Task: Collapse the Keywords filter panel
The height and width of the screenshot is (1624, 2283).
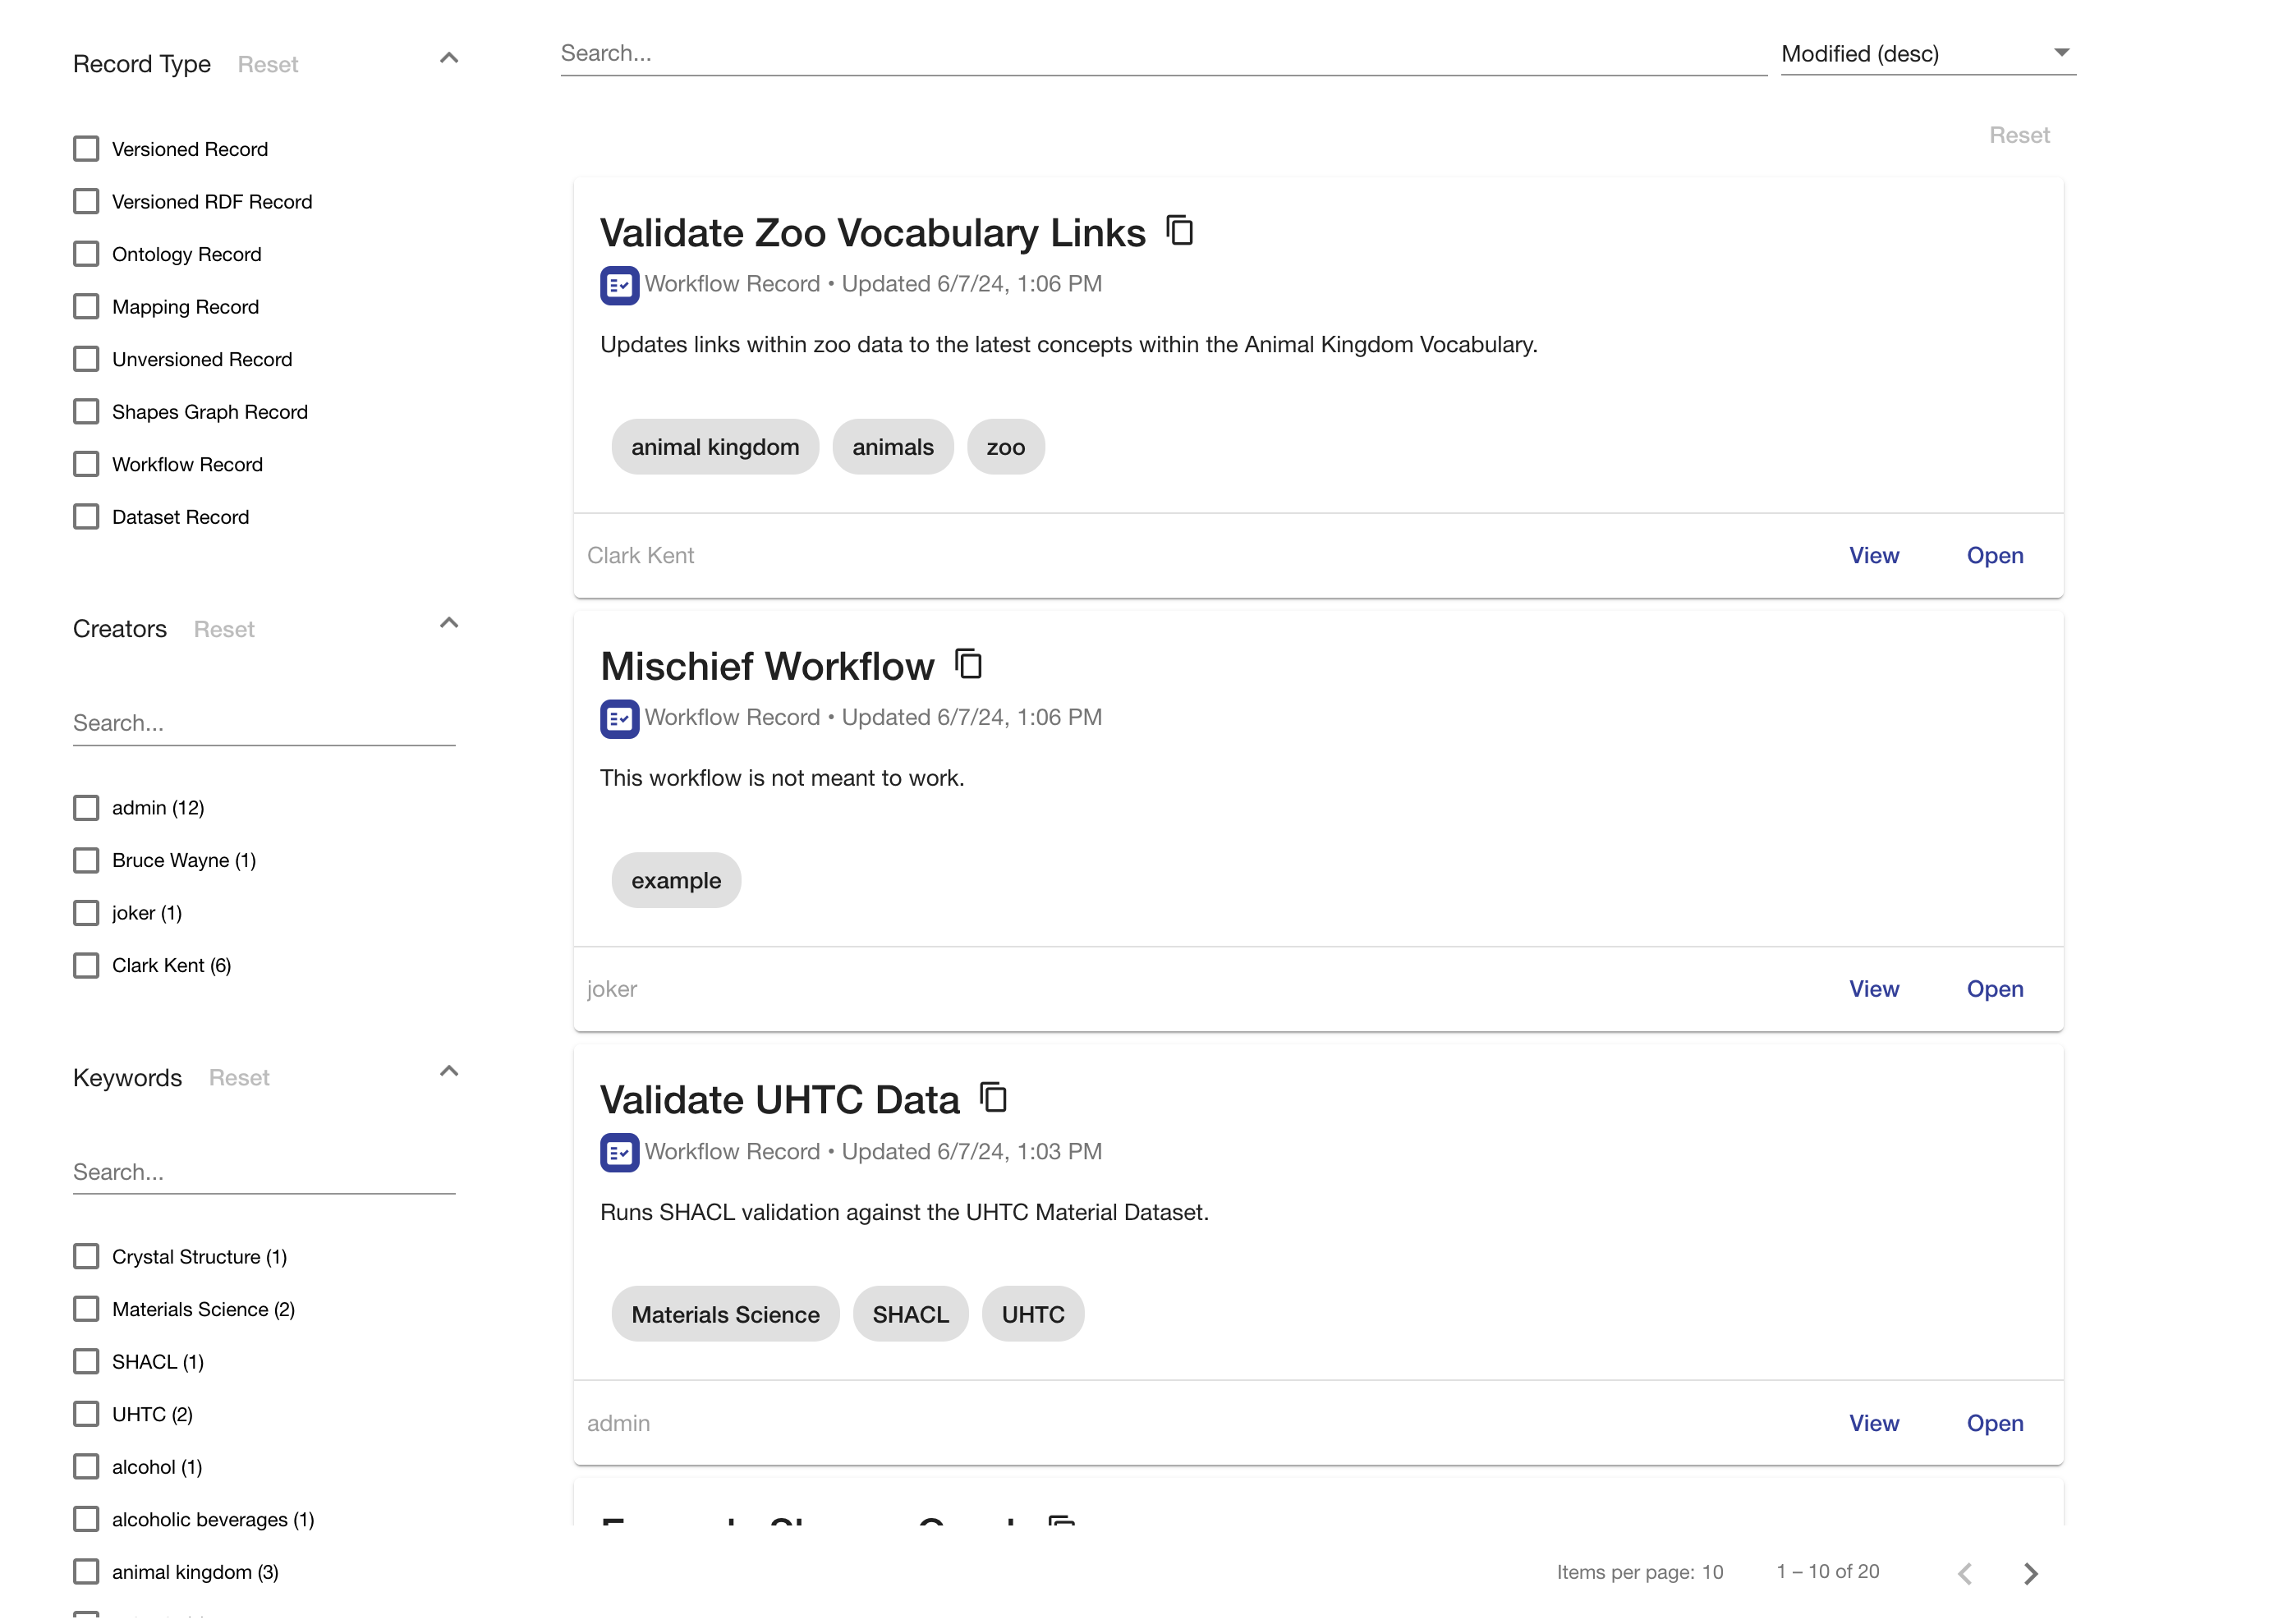Action: coord(449,1071)
